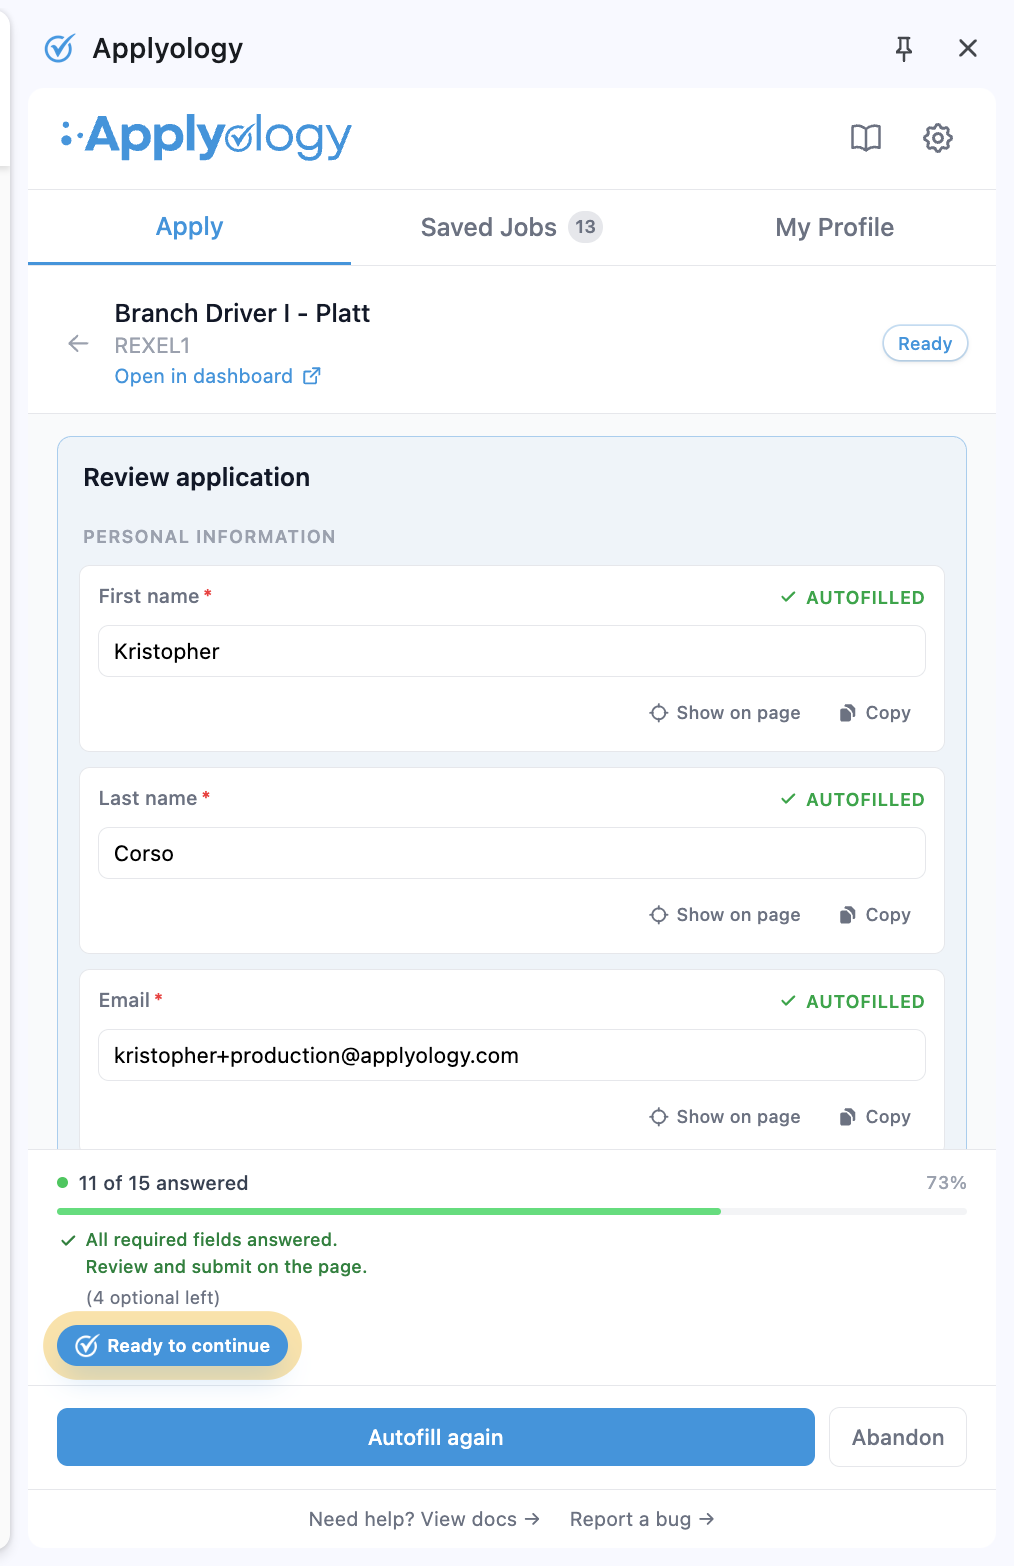1014x1566 pixels.
Task: Click the PERSONAL INFORMATION section label
Action: click(x=209, y=537)
